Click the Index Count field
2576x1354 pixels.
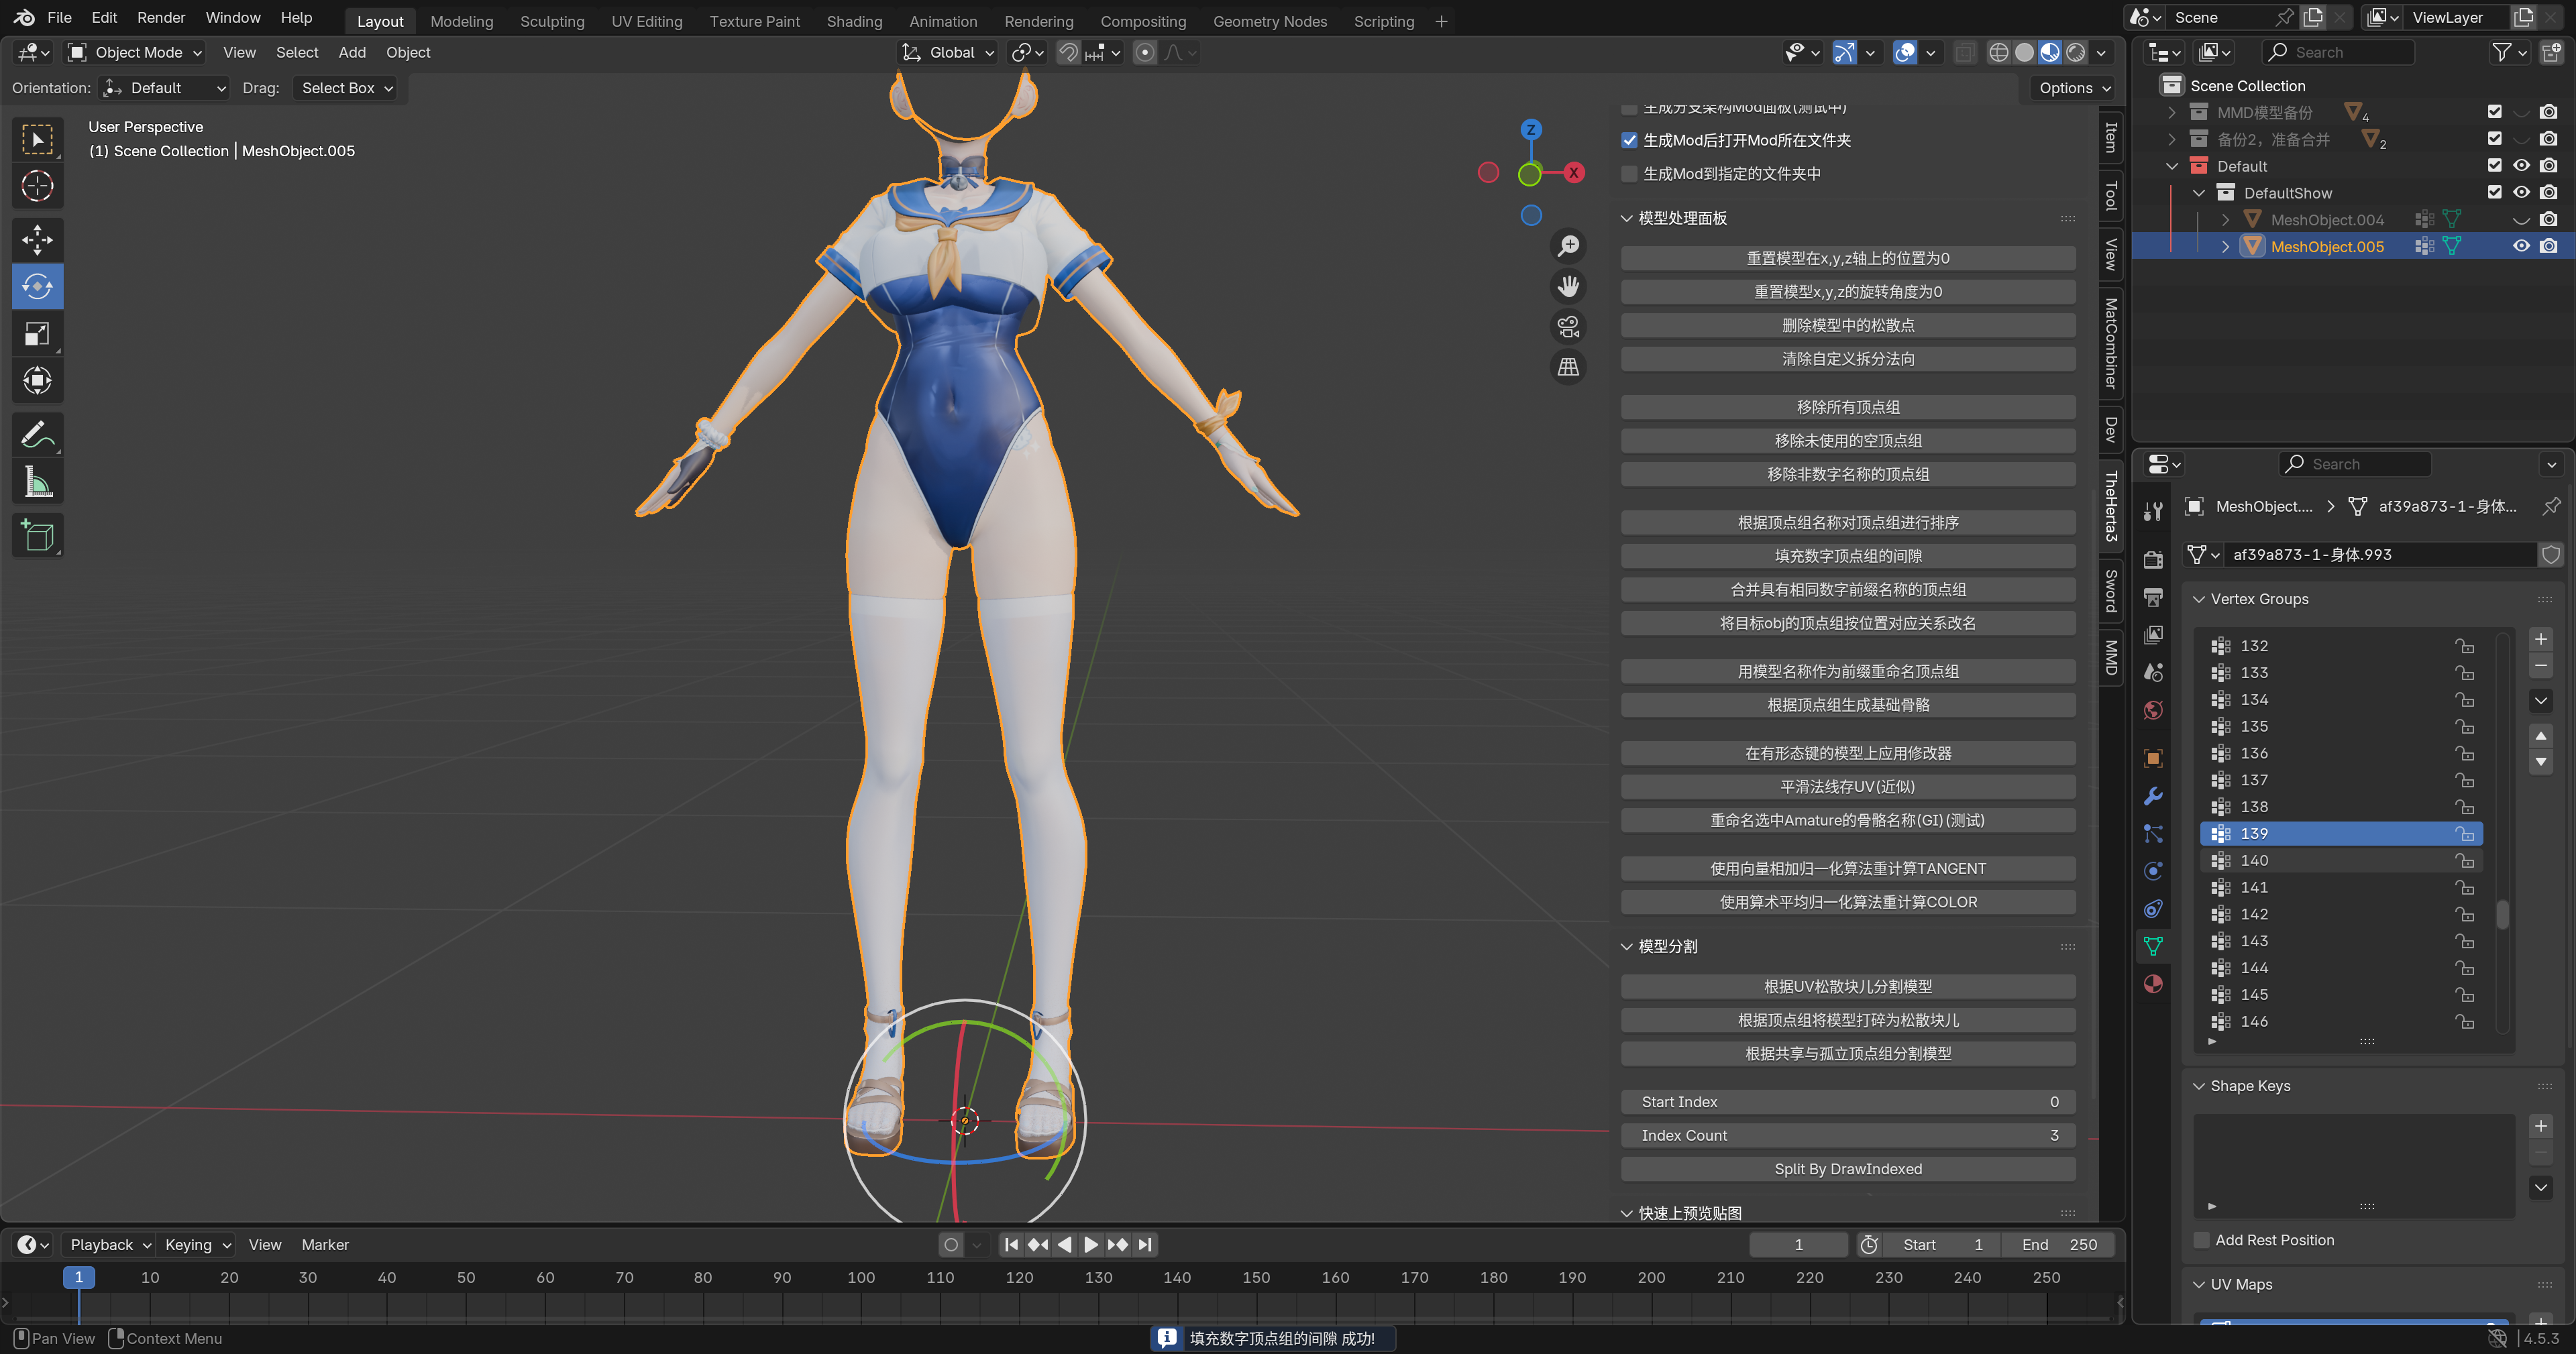point(1847,1135)
